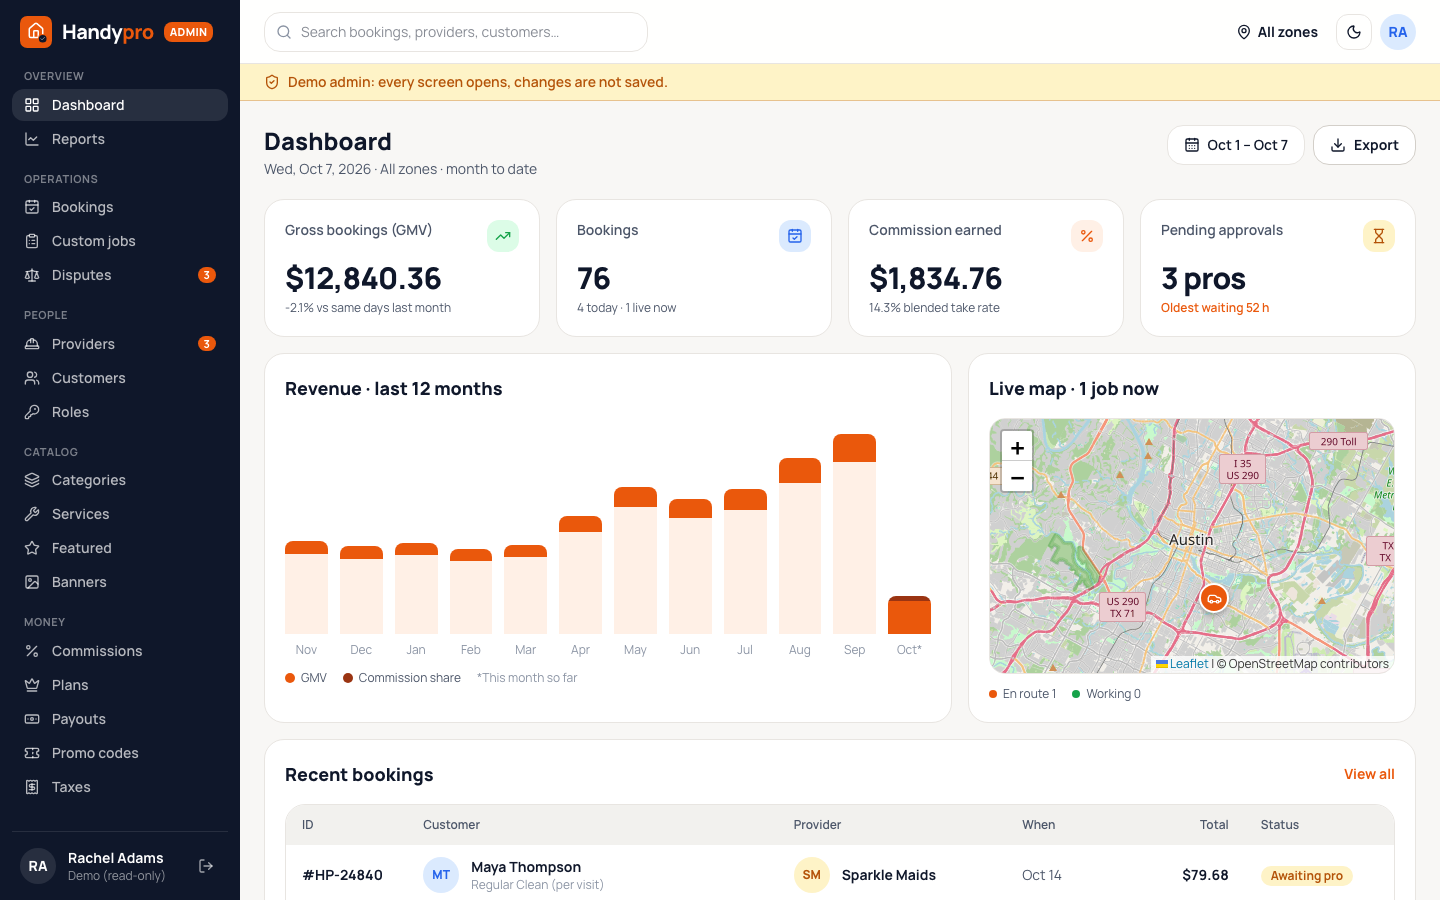The width and height of the screenshot is (1440, 900).
Task: Click the Customers sidebar icon
Action: 32,378
